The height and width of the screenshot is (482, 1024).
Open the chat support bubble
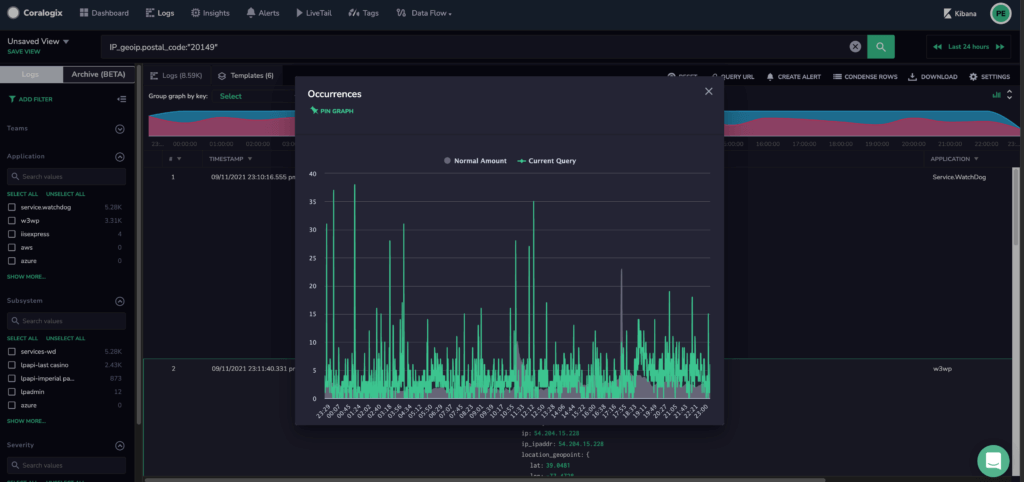tap(993, 460)
